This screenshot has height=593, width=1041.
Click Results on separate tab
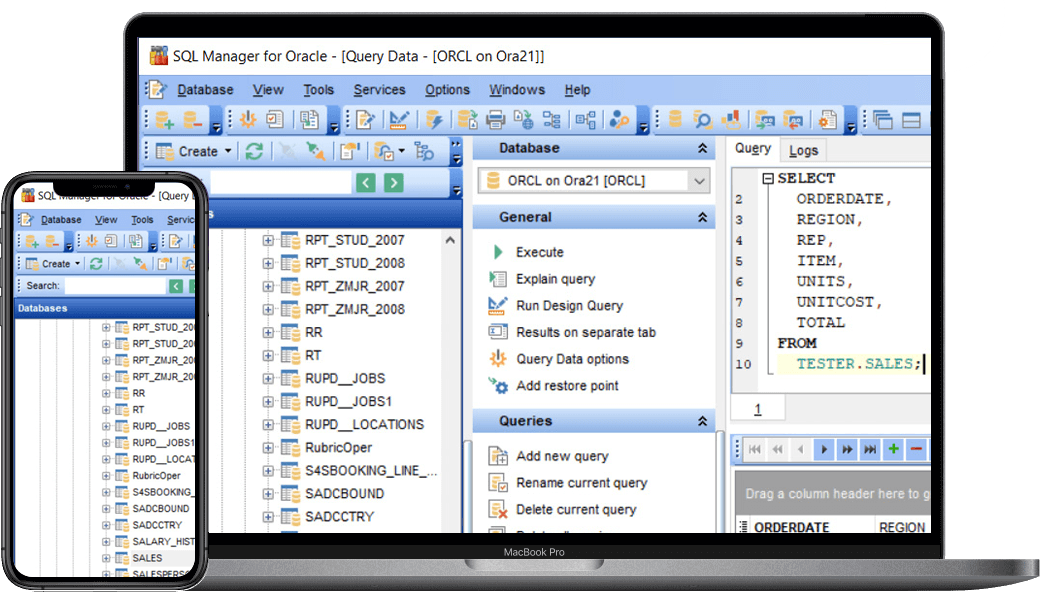[586, 332]
